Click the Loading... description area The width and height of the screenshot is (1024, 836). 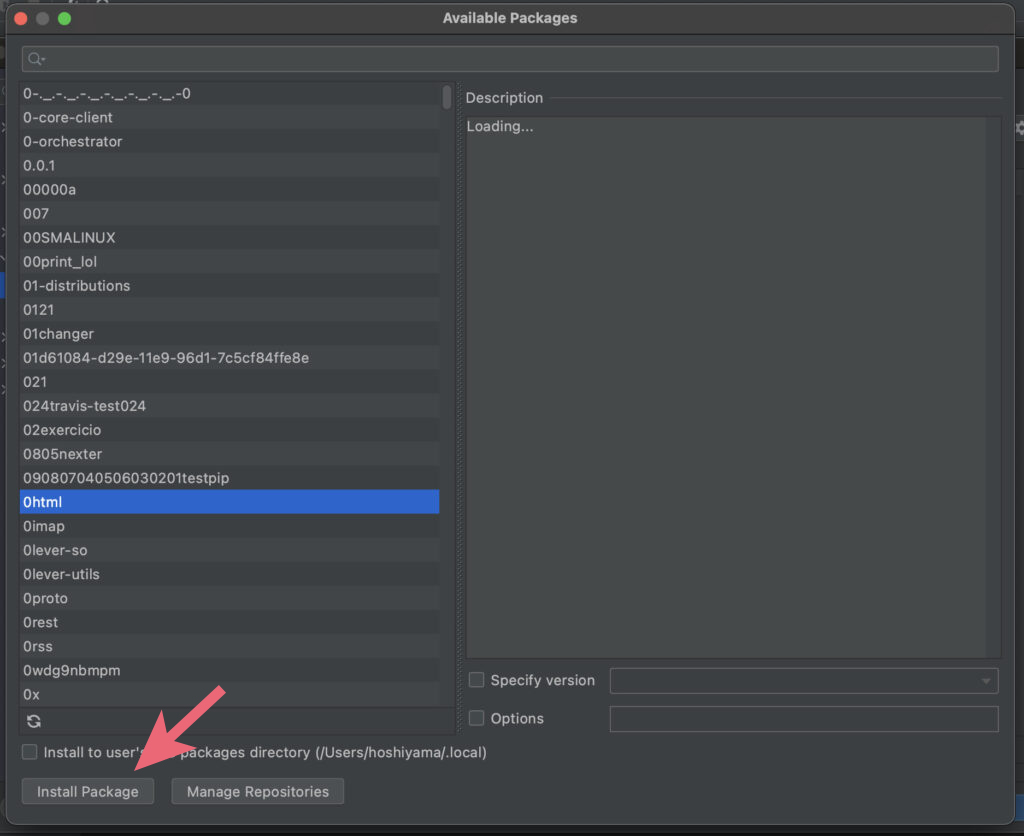point(733,387)
